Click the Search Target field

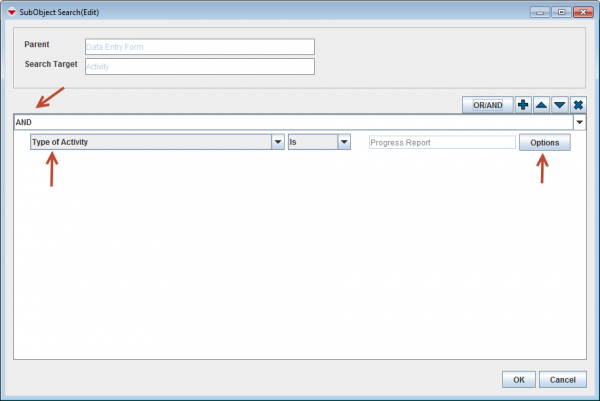click(x=199, y=66)
